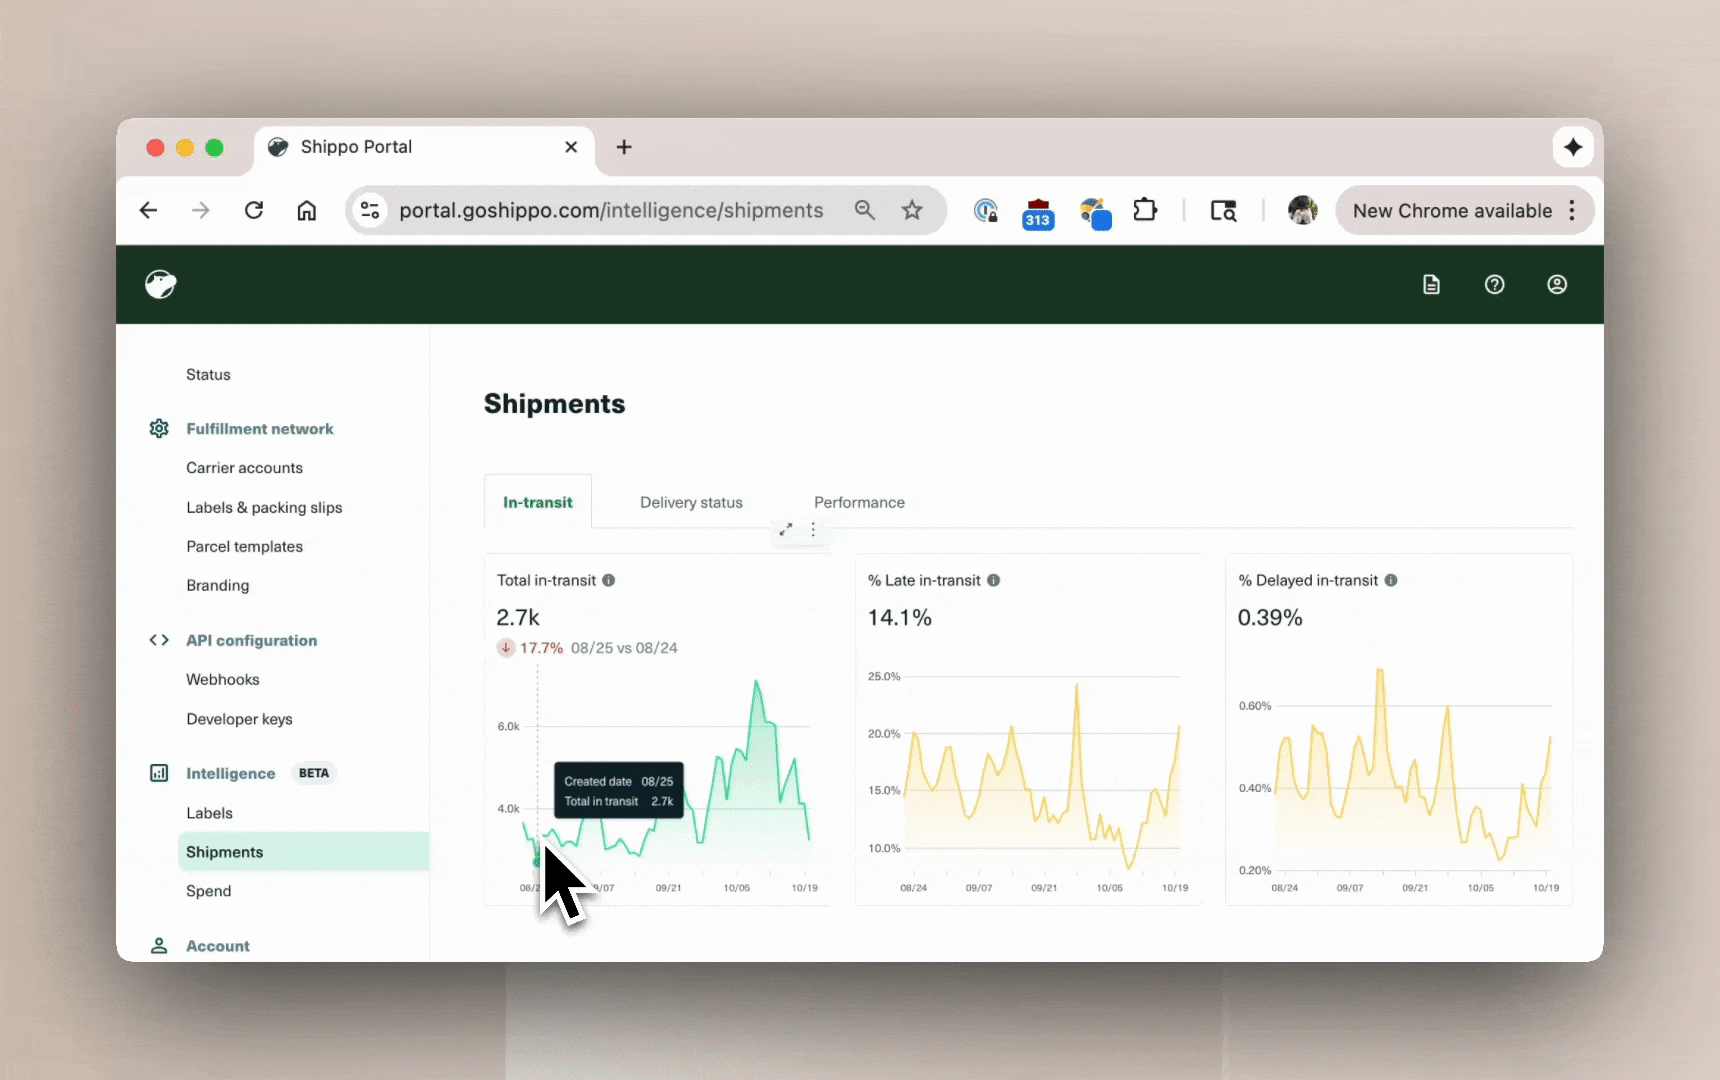1720x1080 pixels.
Task: Open the Spend page
Action: (x=208, y=891)
